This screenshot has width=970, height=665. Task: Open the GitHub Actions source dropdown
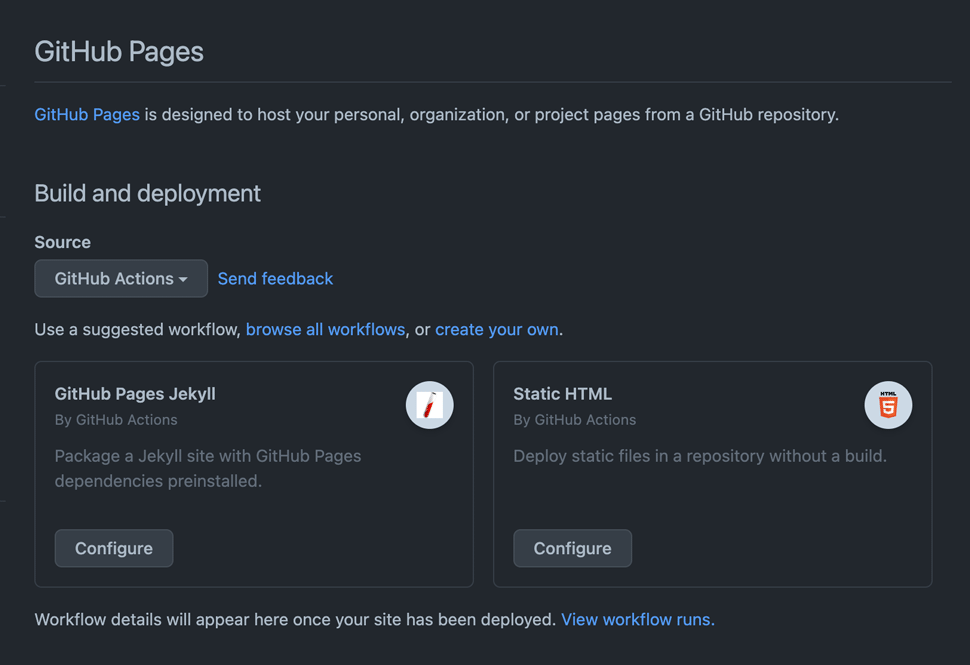point(121,278)
